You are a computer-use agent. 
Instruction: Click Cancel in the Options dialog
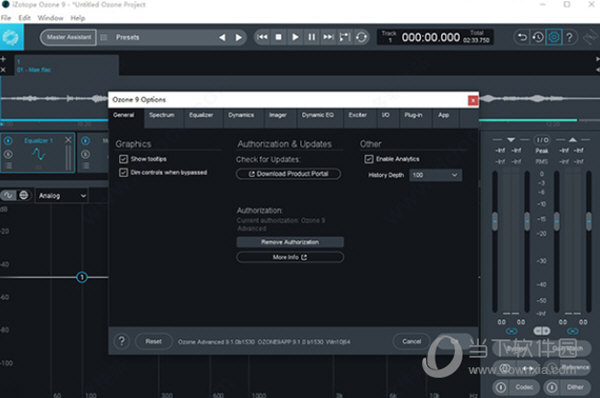(412, 341)
